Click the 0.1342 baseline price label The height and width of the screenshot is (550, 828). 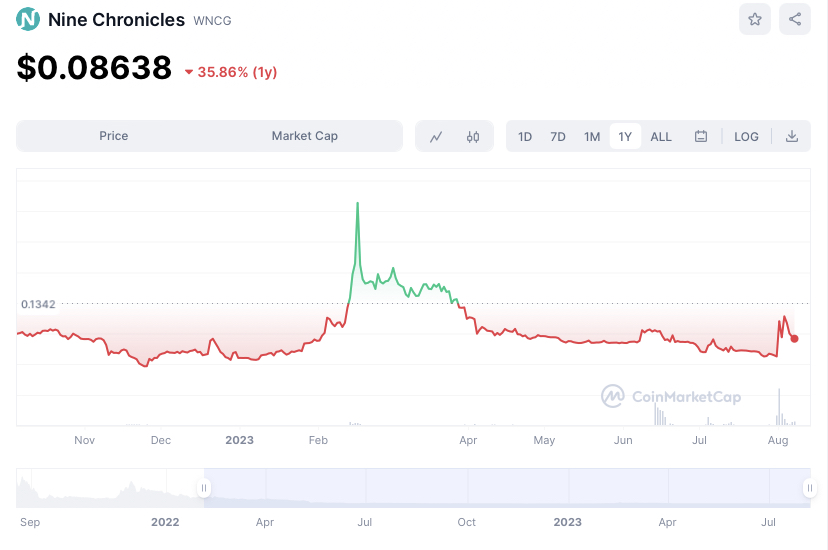click(x=38, y=304)
